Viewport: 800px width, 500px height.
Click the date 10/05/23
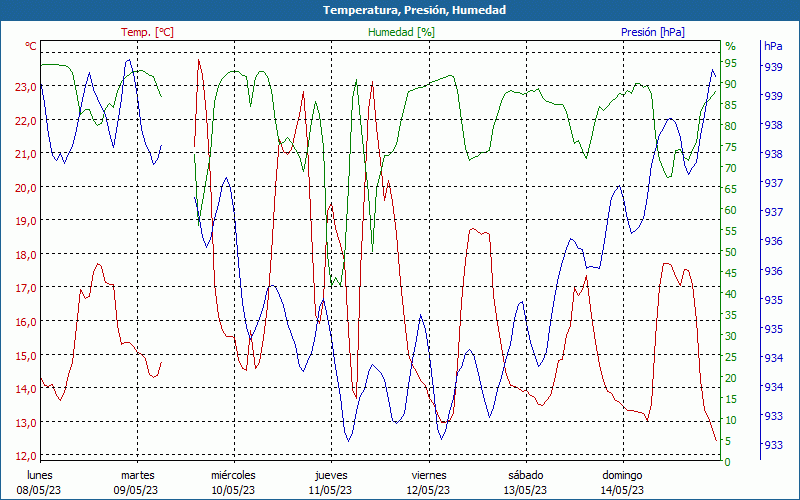233,490
